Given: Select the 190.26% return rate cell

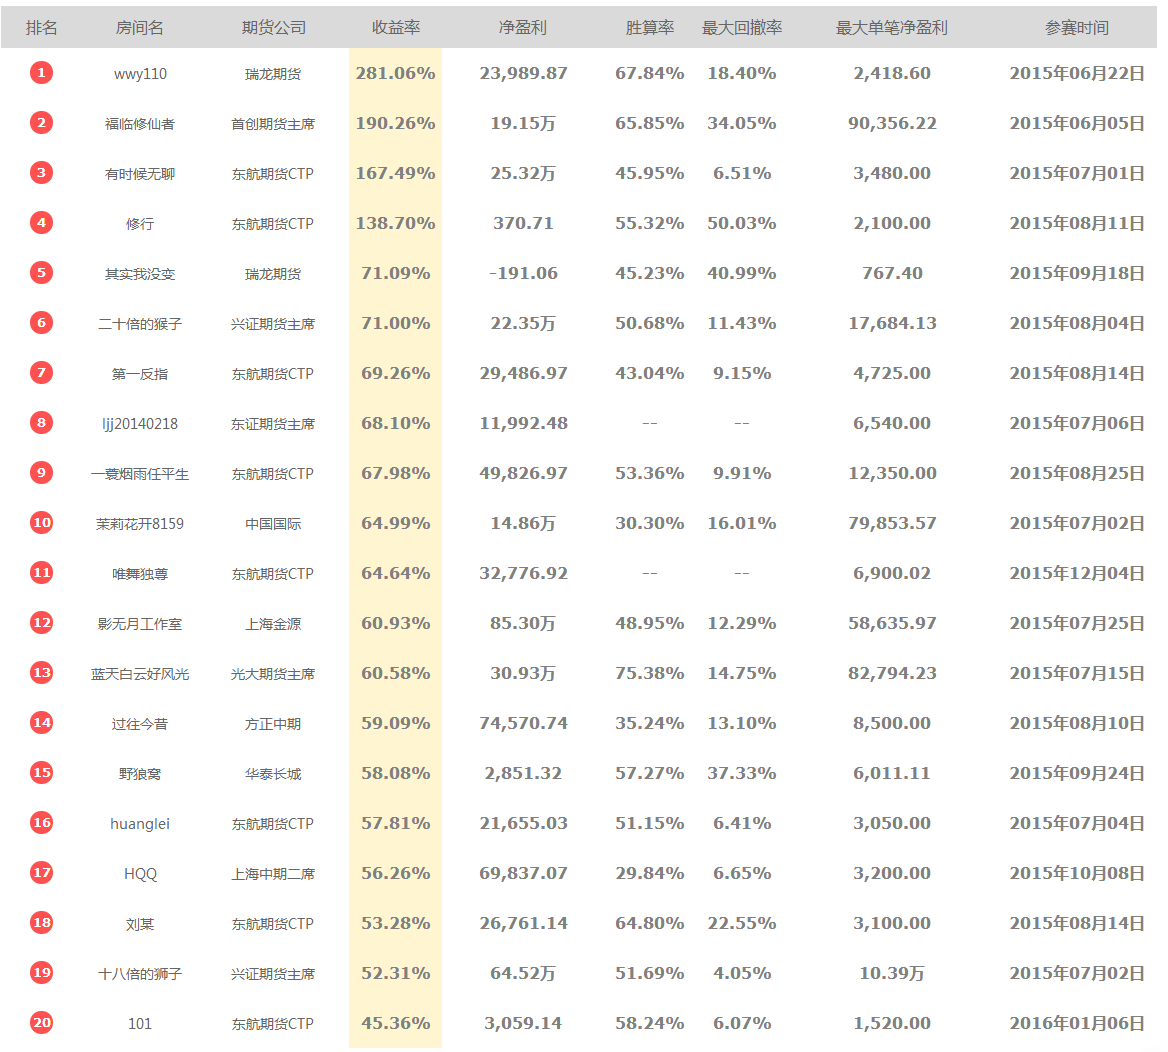Looking at the screenshot, I should [396, 123].
